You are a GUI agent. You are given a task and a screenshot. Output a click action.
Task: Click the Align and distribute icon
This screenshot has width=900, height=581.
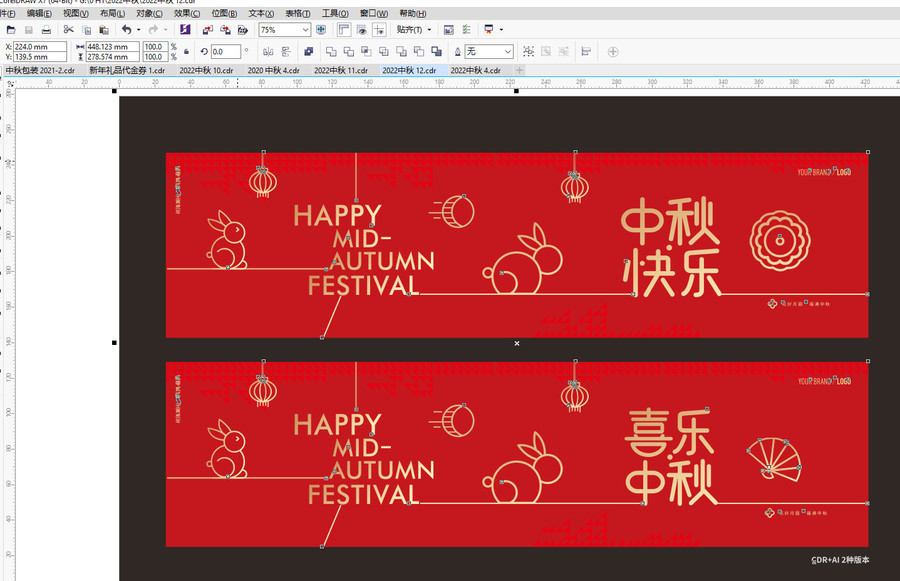click(x=586, y=52)
